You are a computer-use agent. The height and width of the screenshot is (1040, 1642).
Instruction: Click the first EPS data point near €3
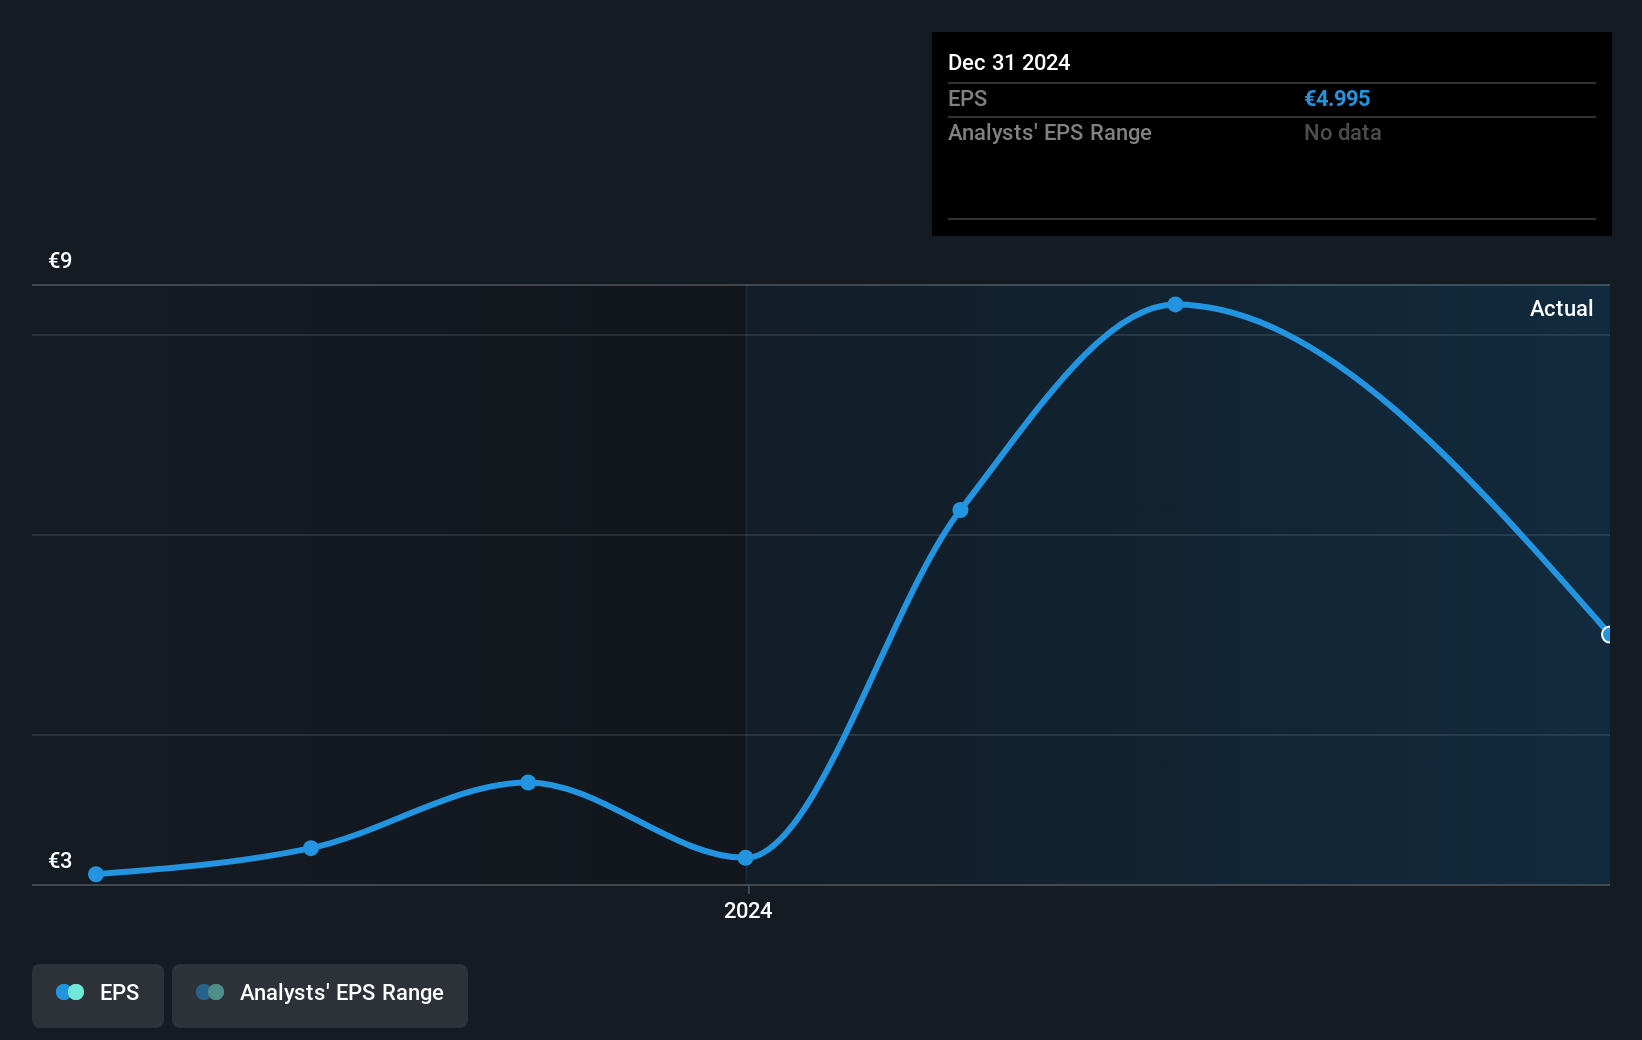[x=96, y=874]
